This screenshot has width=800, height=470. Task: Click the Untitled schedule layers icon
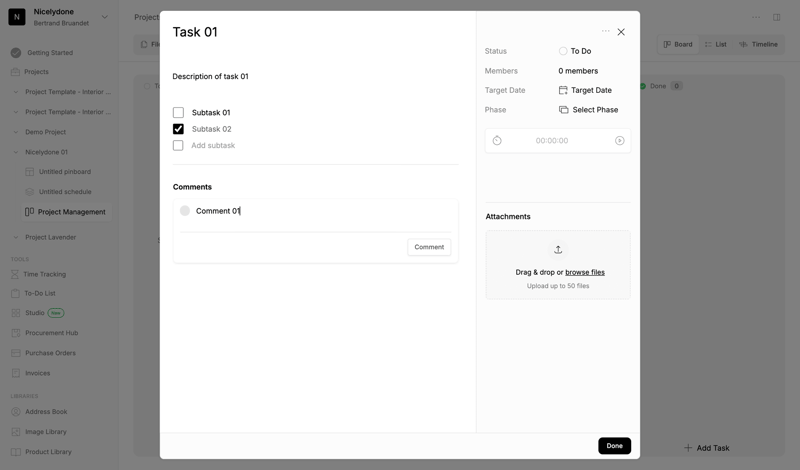30,192
